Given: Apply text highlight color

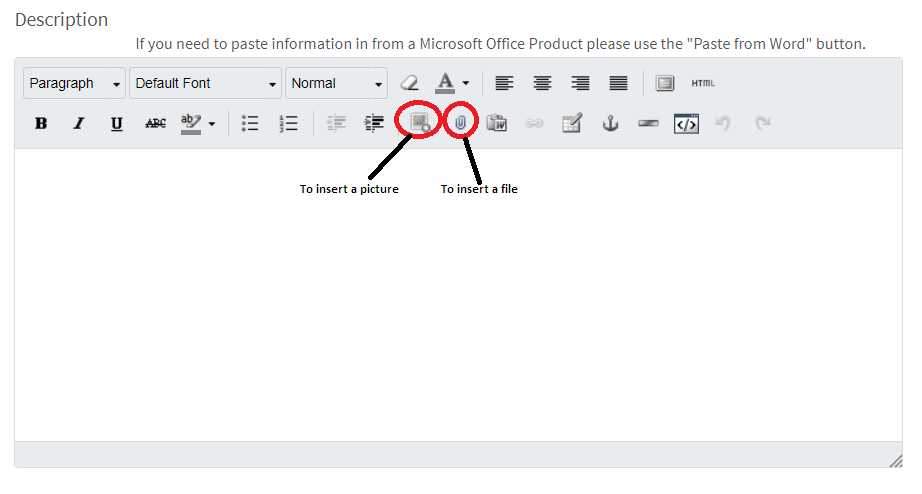Looking at the screenshot, I should click(x=191, y=124).
